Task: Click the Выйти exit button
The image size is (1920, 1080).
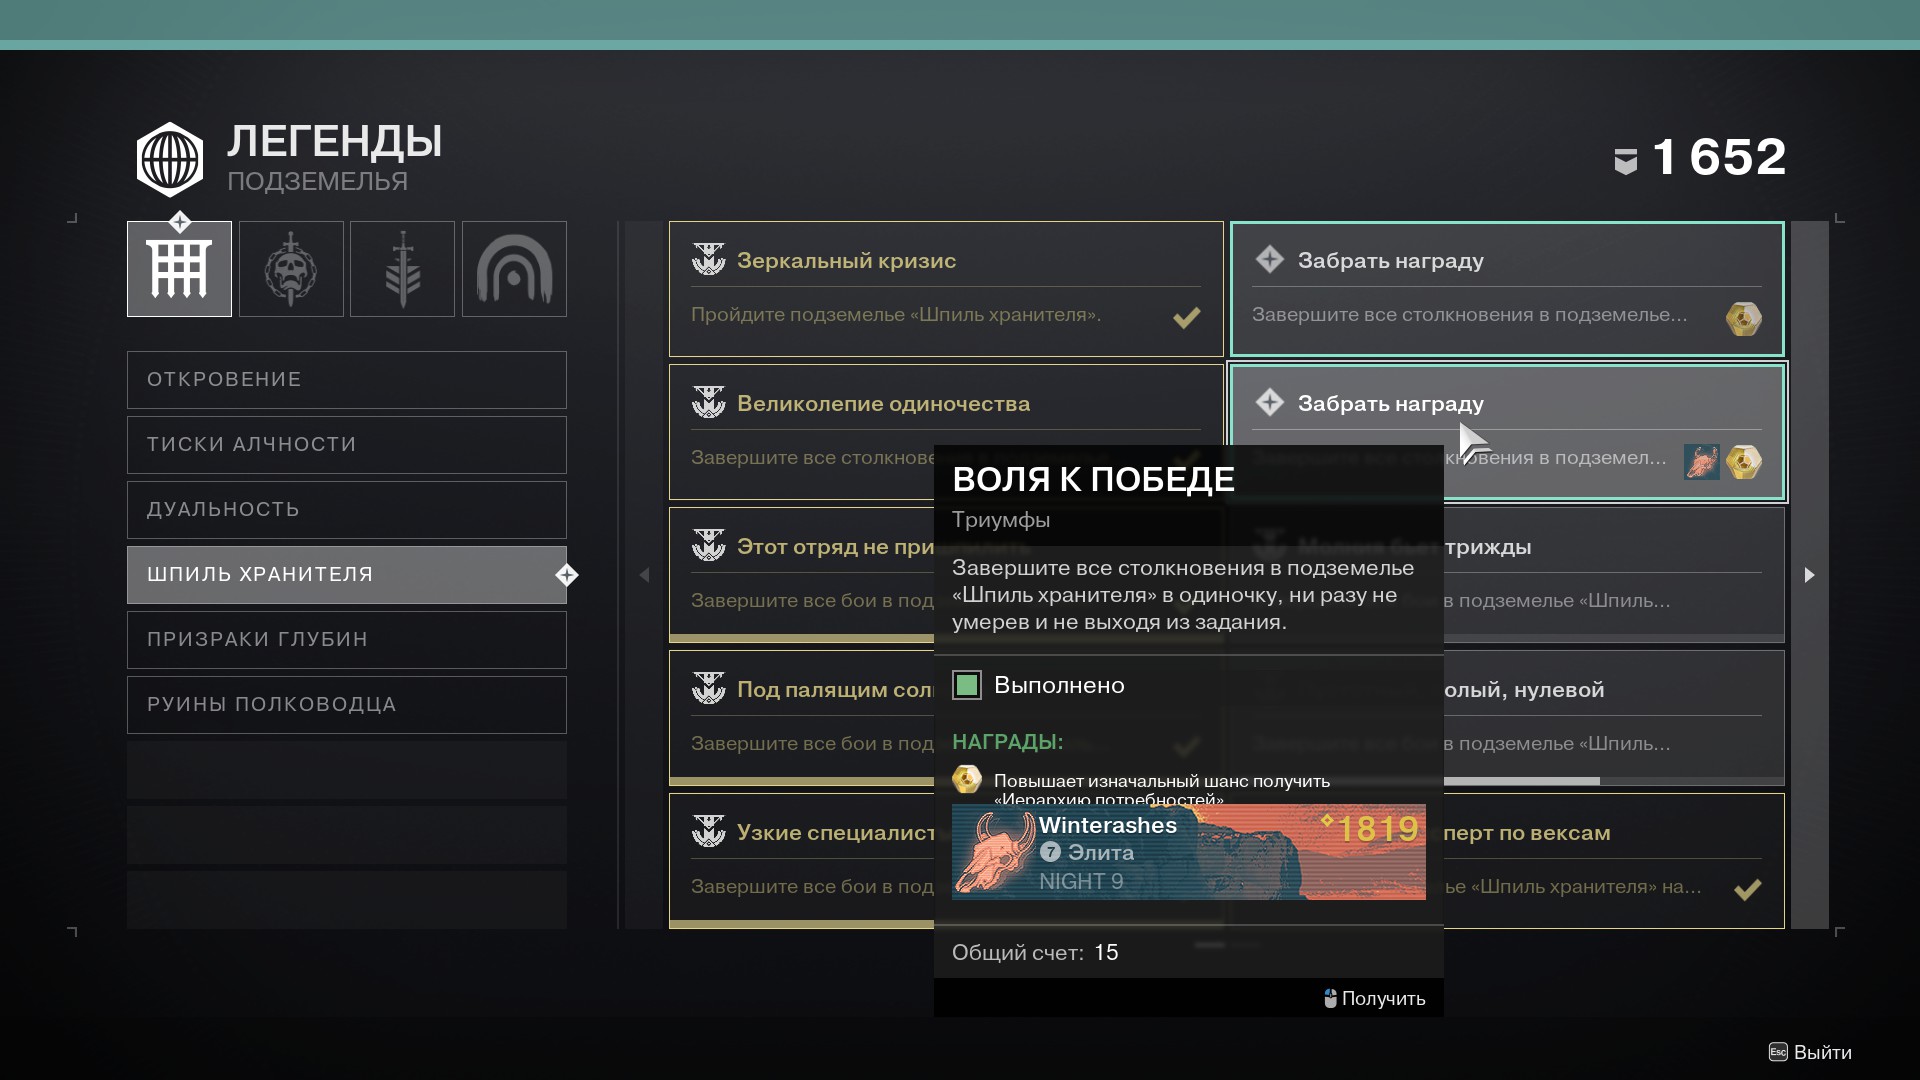Action: coord(1810,1052)
